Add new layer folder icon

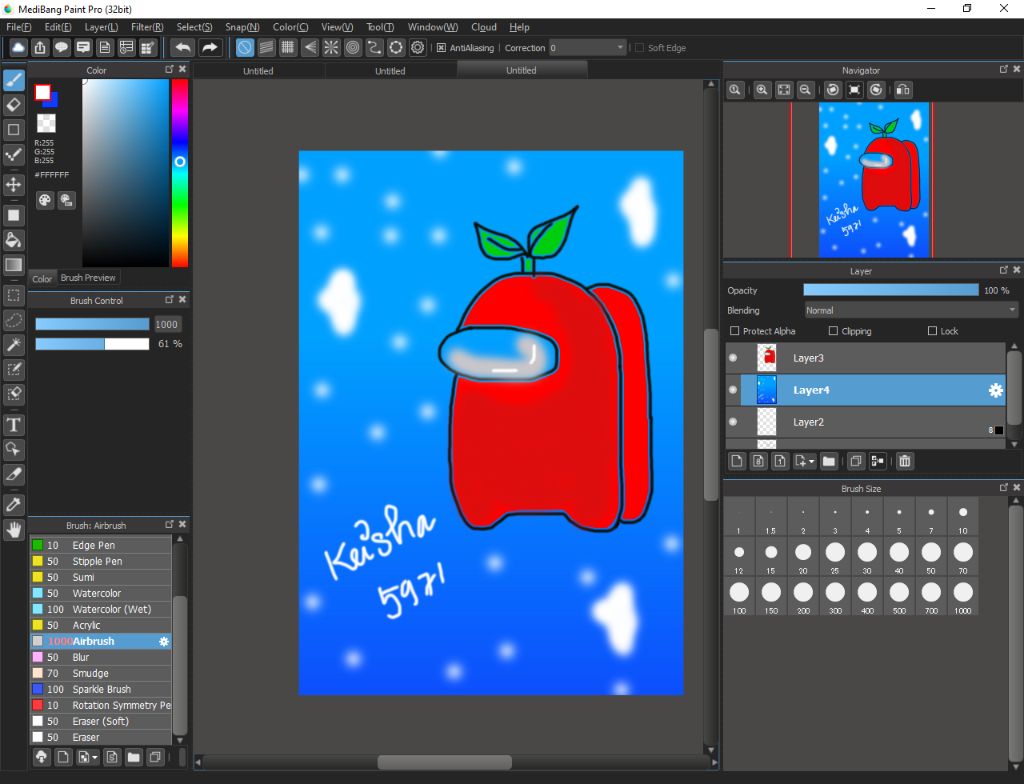click(829, 461)
